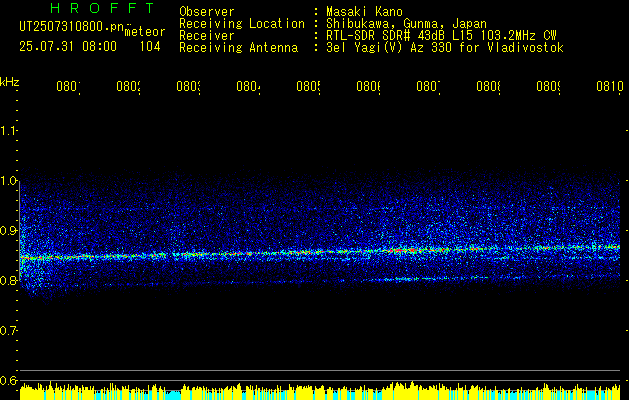Click the 0.7 frequency axis label
Viewport: 629px width, 400px height.
8,331
